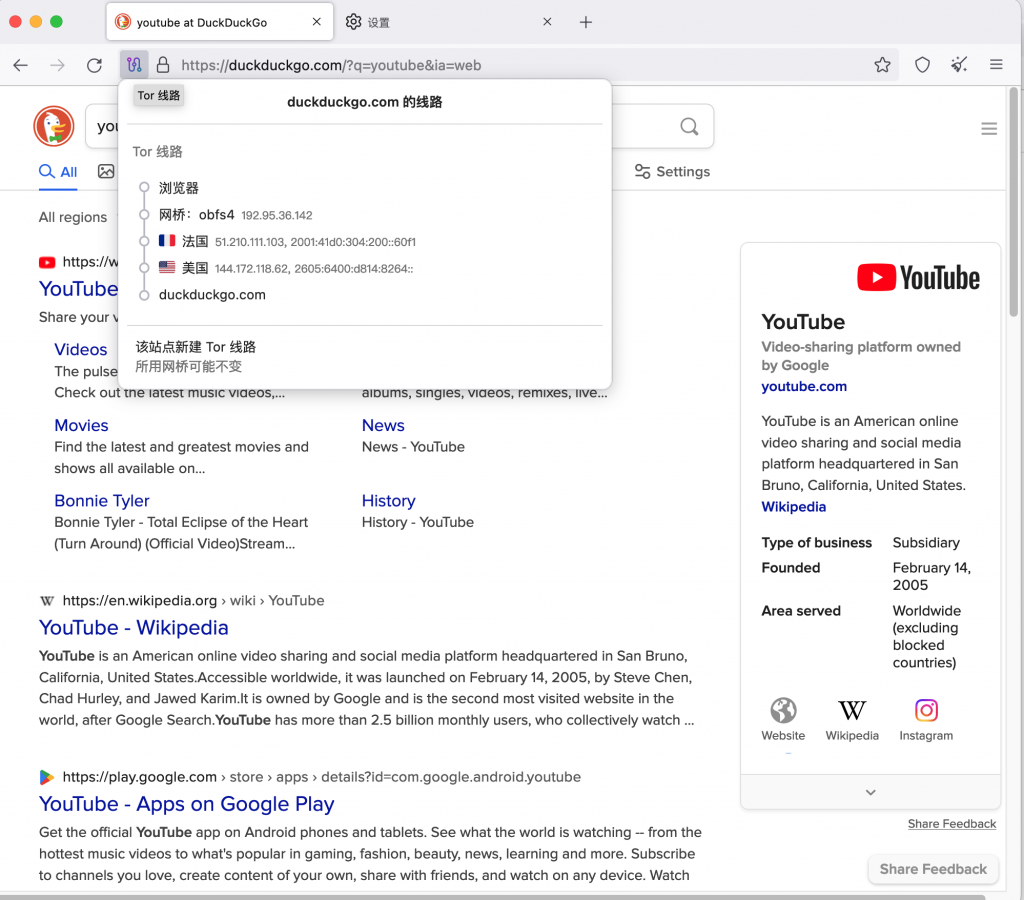Open the YouTube - Wikipedia result link
1024x900 pixels.
(x=133, y=627)
